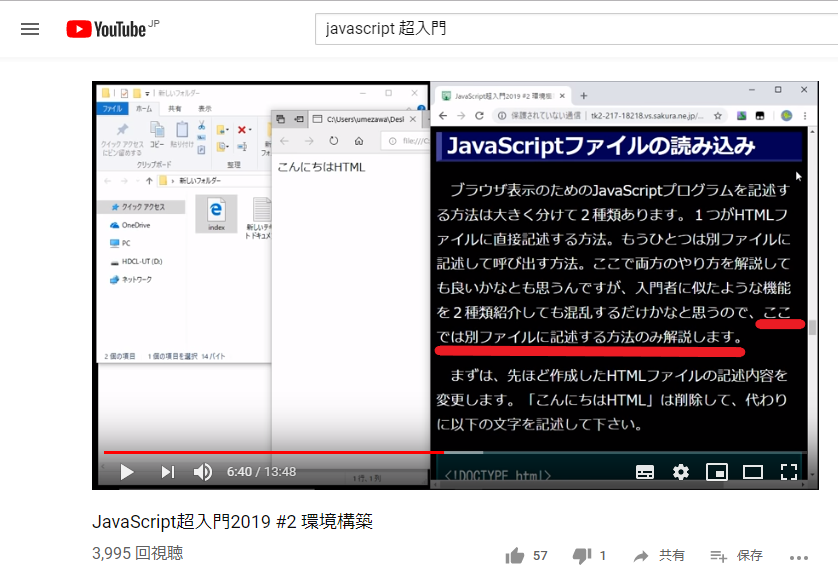Toggle subtitles captions button

(645, 472)
